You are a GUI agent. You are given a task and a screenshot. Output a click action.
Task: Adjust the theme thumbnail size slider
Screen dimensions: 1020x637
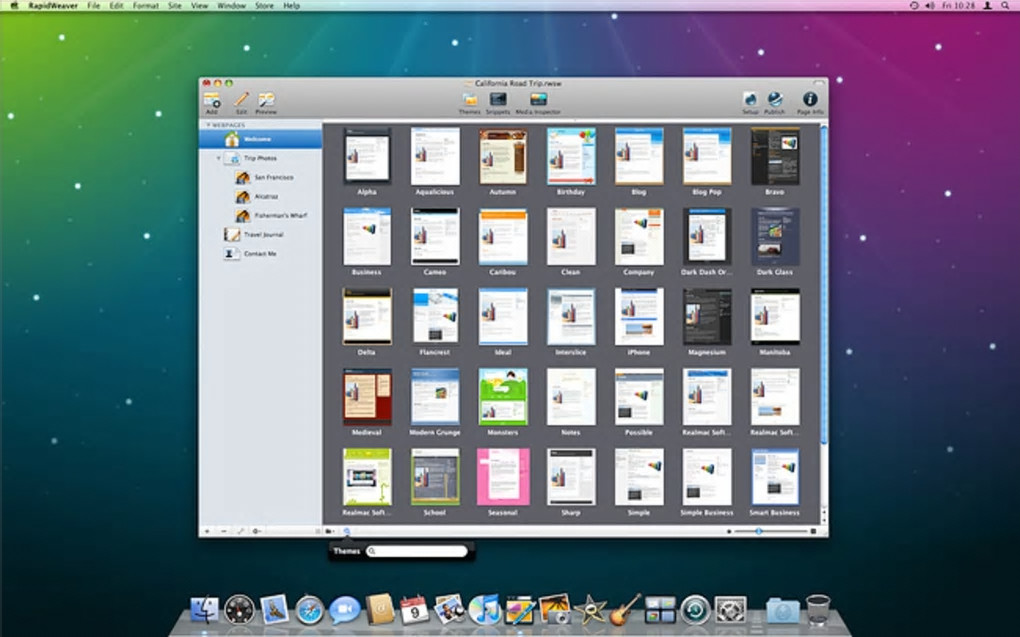point(759,531)
